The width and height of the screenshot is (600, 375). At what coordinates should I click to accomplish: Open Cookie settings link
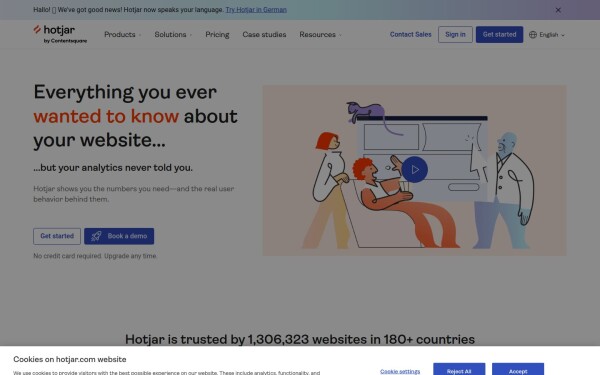click(x=400, y=371)
